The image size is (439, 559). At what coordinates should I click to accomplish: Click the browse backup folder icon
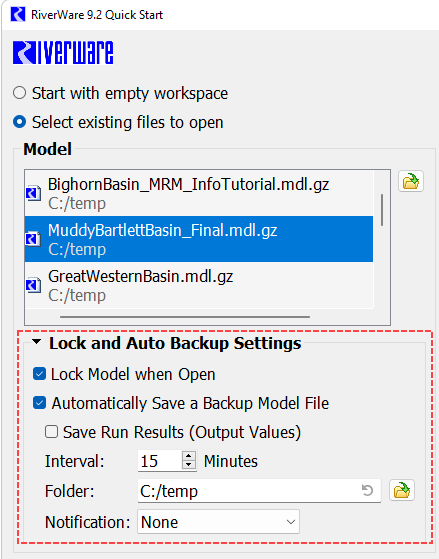[x=402, y=490]
